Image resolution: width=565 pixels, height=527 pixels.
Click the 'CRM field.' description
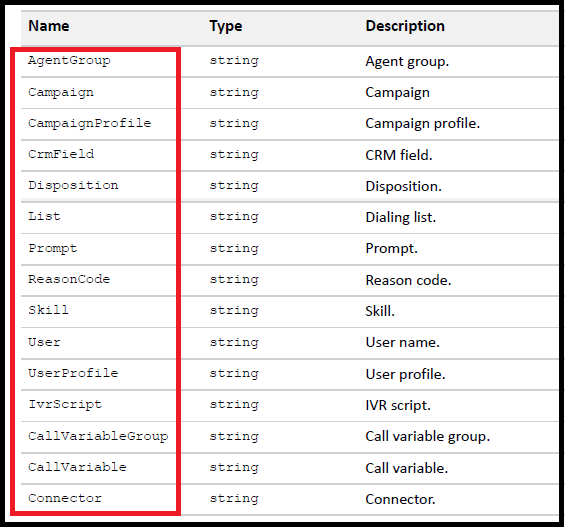399,155
